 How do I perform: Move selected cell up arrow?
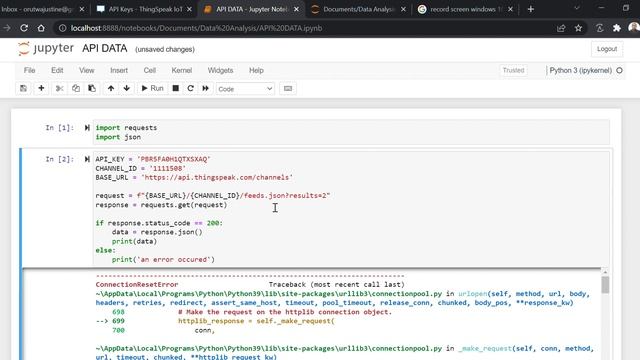111,89
